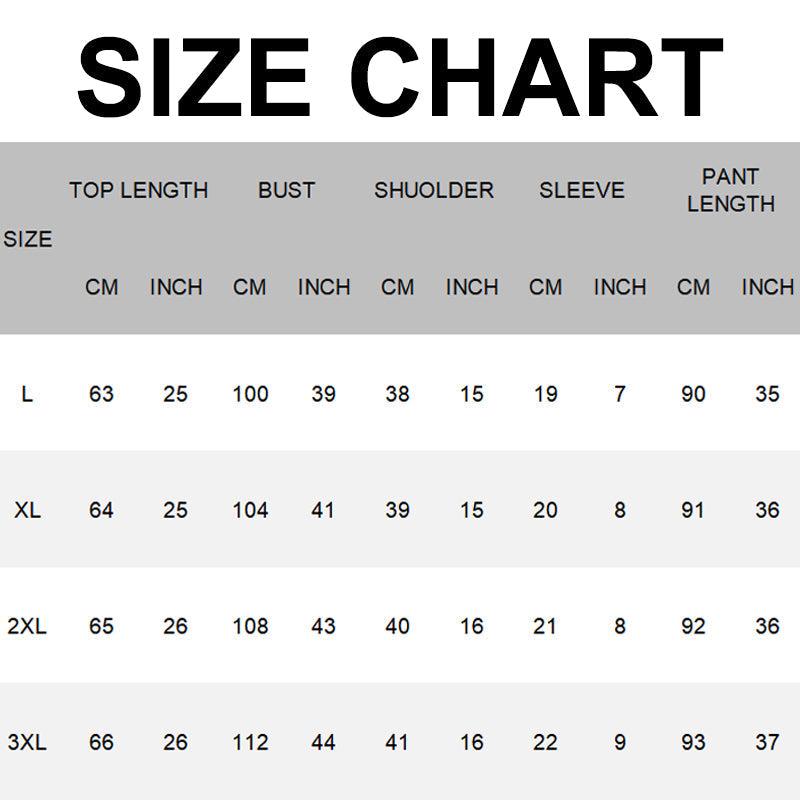Screen dimensions: 800x800
Task: Select the 2XL size row label
Action: point(27,627)
